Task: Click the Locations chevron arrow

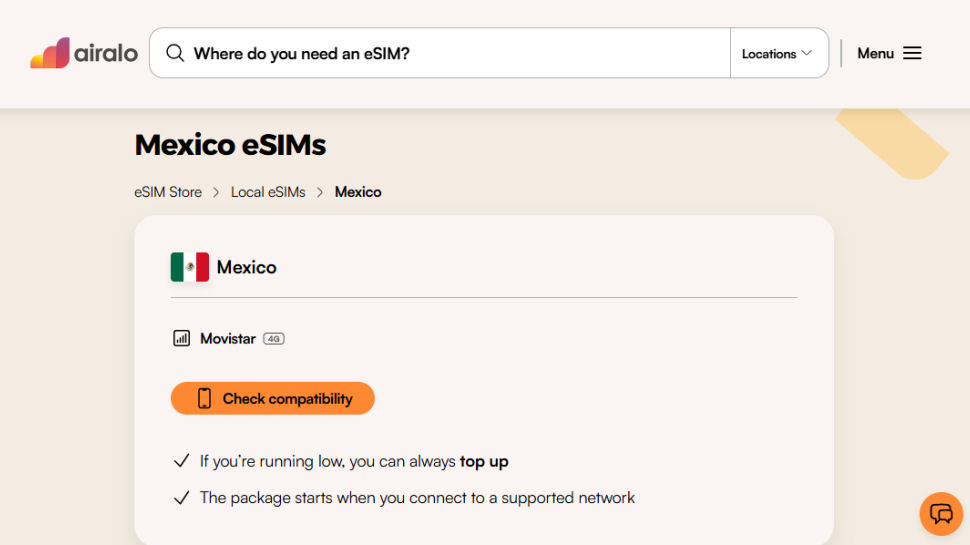Action: [x=807, y=53]
